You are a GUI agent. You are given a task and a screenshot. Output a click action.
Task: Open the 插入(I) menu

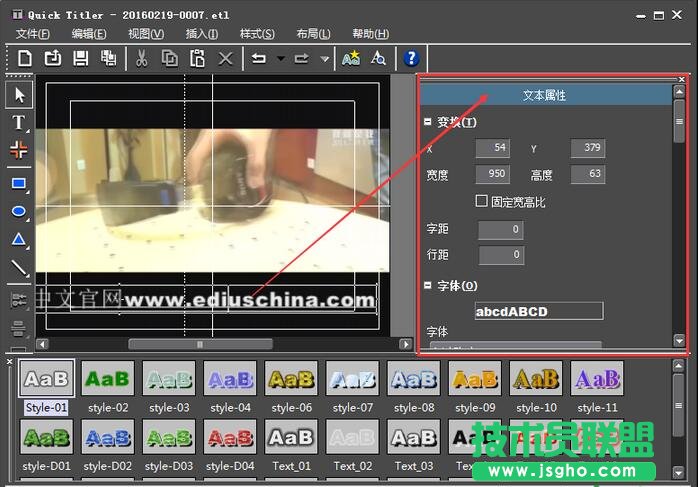click(201, 34)
